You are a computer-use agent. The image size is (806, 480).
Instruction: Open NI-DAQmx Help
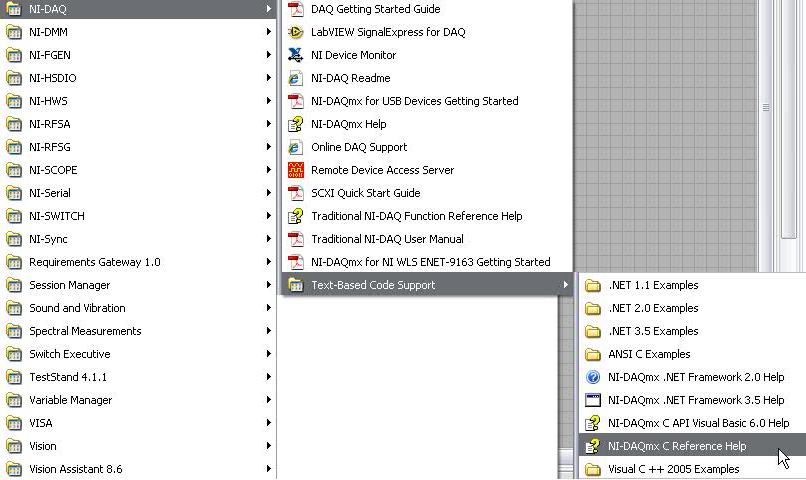(x=427, y=124)
